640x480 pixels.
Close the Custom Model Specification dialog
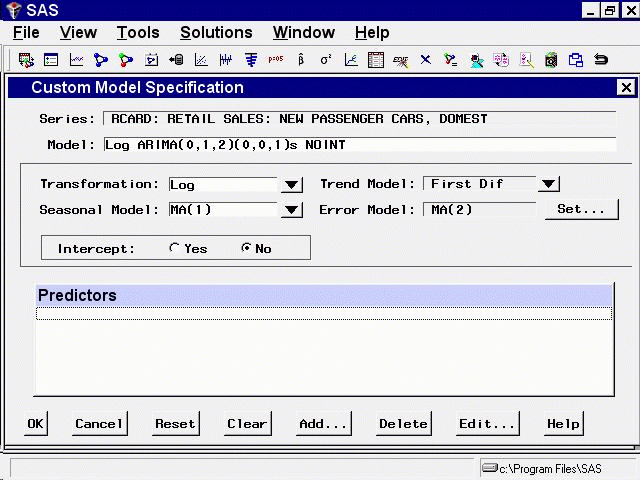pyautogui.click(x=626, y=87)
